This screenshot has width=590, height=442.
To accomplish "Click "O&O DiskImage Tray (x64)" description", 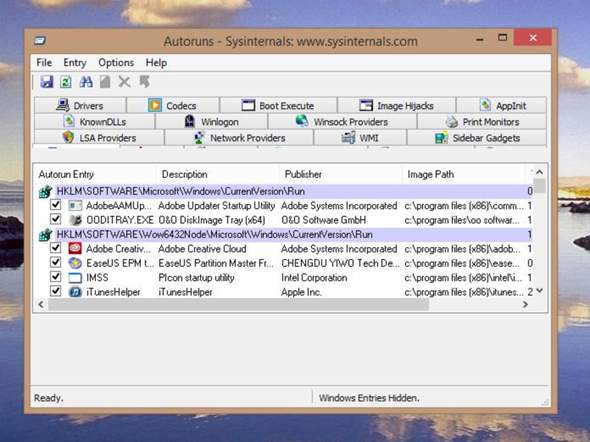I will [x=212, y=220].
